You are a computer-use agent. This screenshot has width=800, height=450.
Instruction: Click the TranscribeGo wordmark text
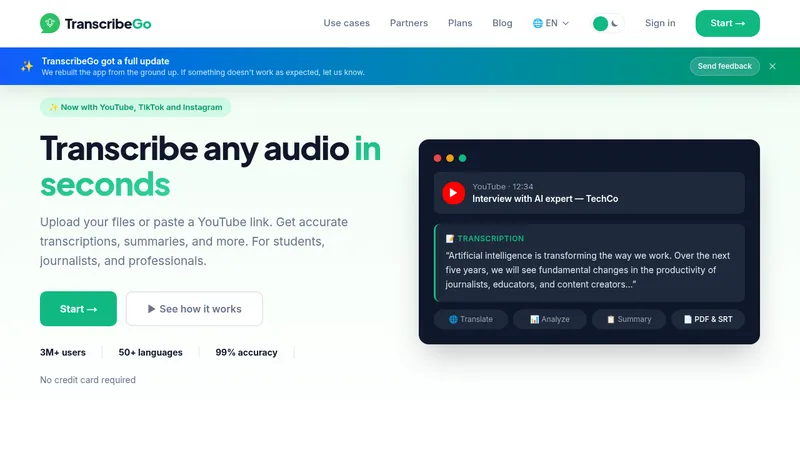[108, 24]
